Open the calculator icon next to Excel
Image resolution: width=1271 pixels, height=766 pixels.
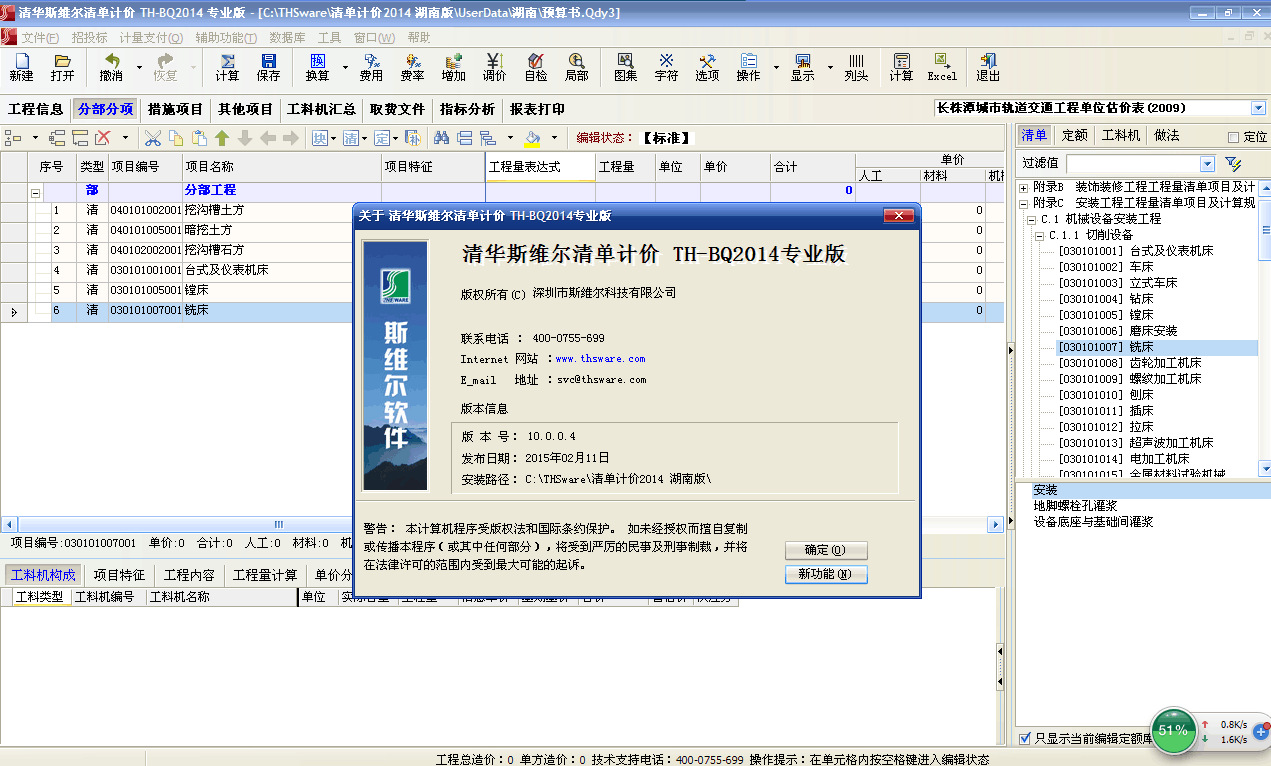(x=901, y=67)
